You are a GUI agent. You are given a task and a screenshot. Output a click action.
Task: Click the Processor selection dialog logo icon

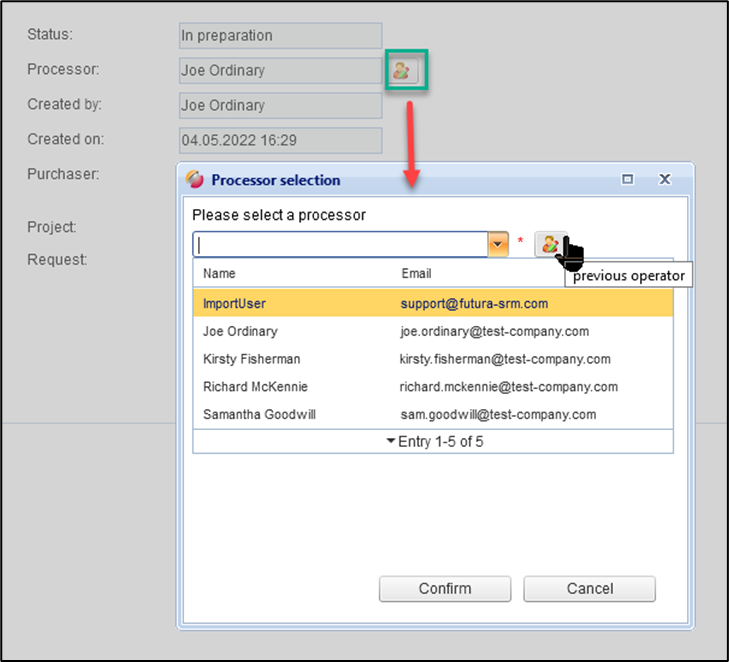tap(195, 180)
